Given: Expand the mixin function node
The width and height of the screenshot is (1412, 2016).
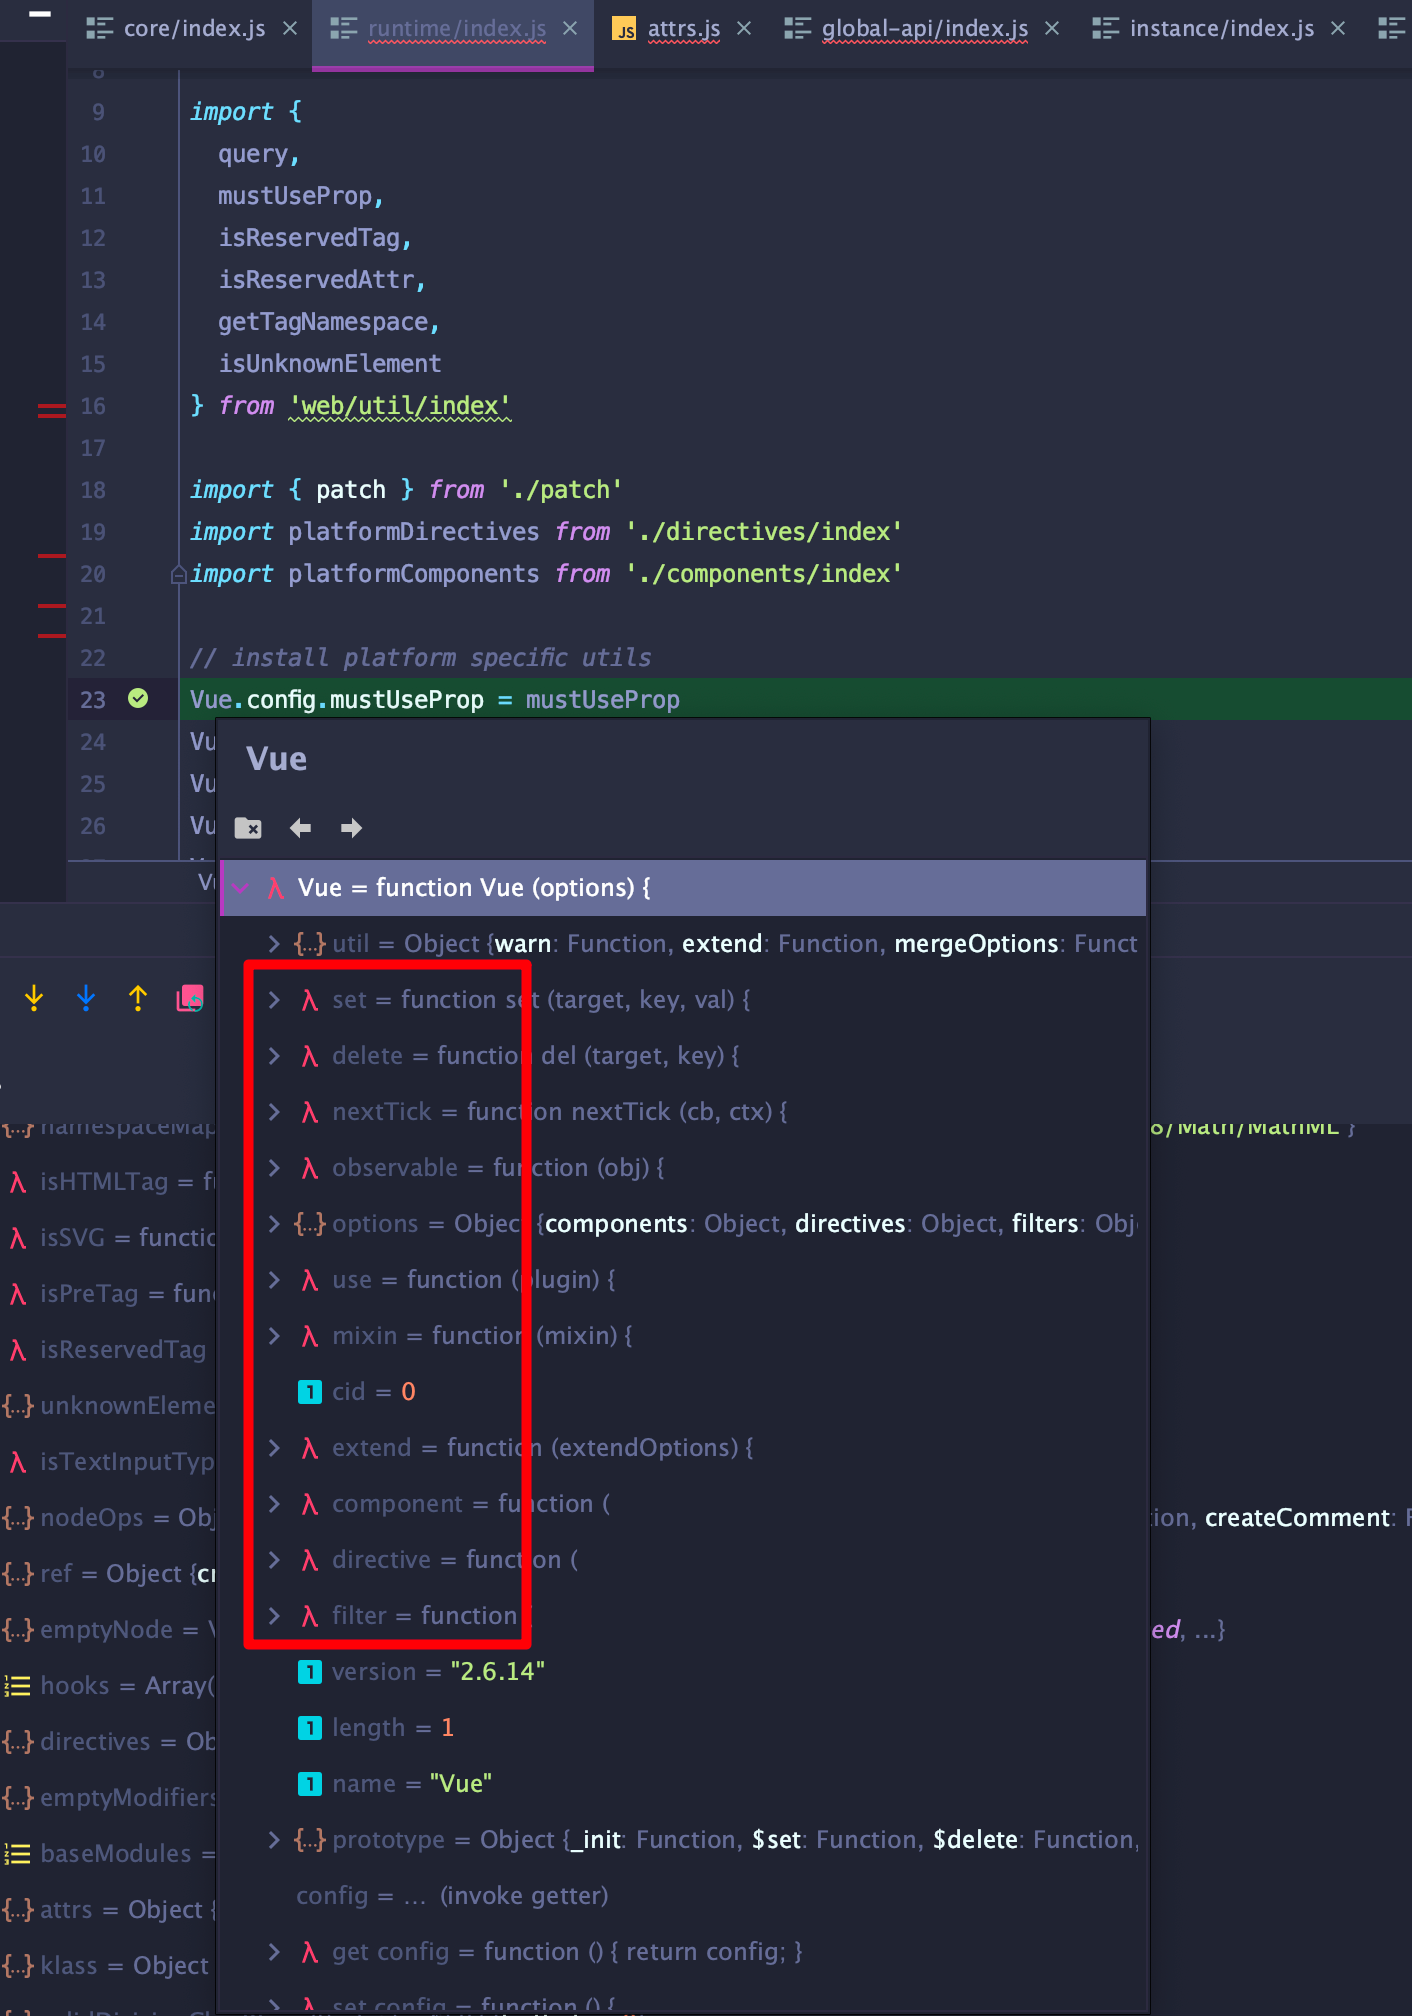Looking at the screenshot, I should click(x=274, y=1336).
